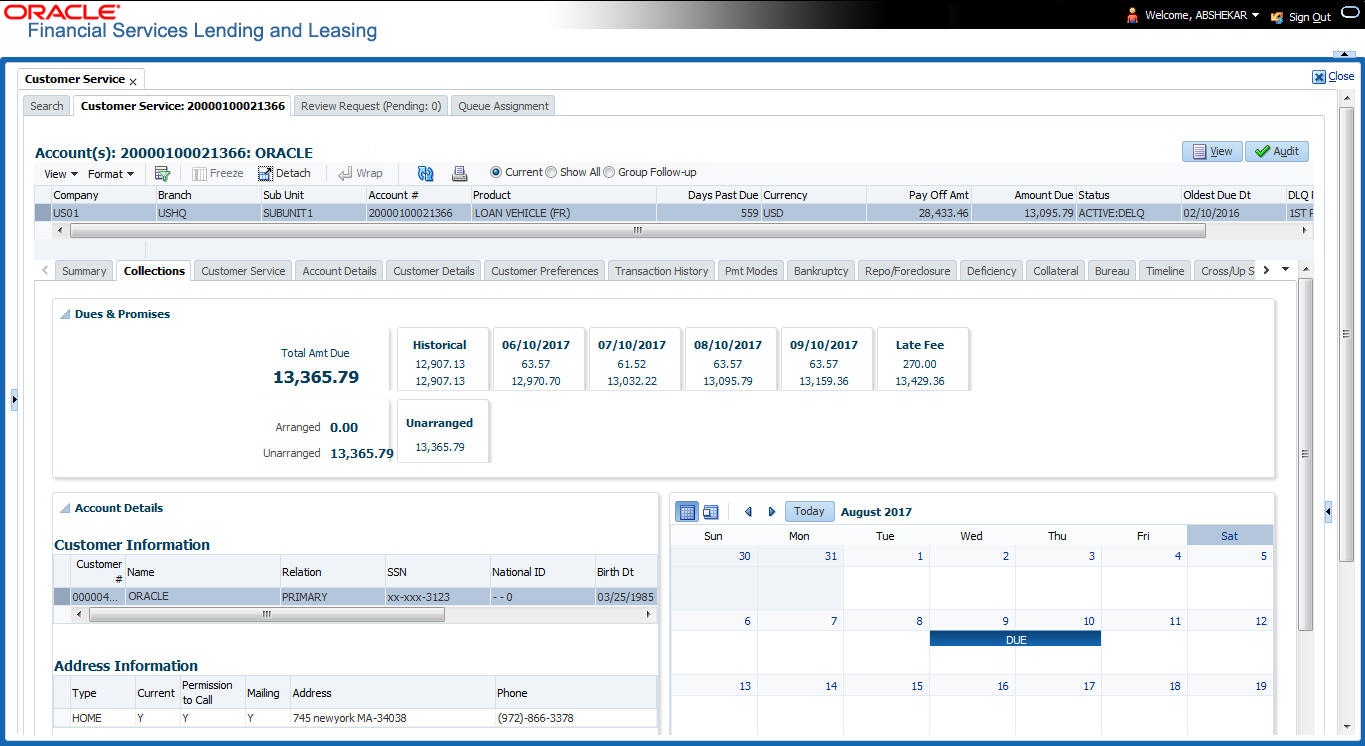Open the Transaction History tab
This screenshot has height=746, width=1365.
click(661, 271)
